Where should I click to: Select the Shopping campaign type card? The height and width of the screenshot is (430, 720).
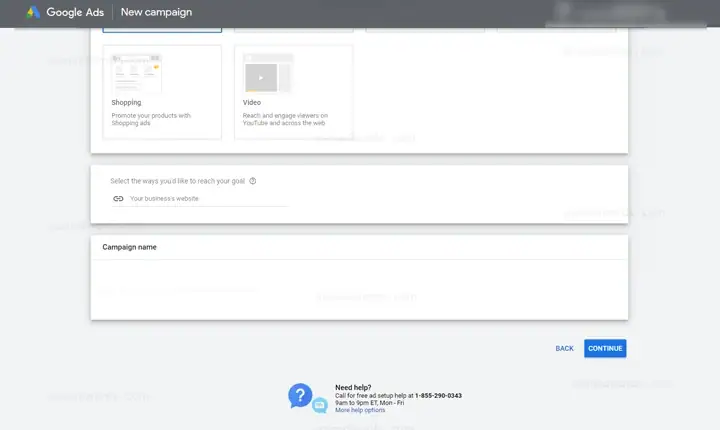[162, 92]
